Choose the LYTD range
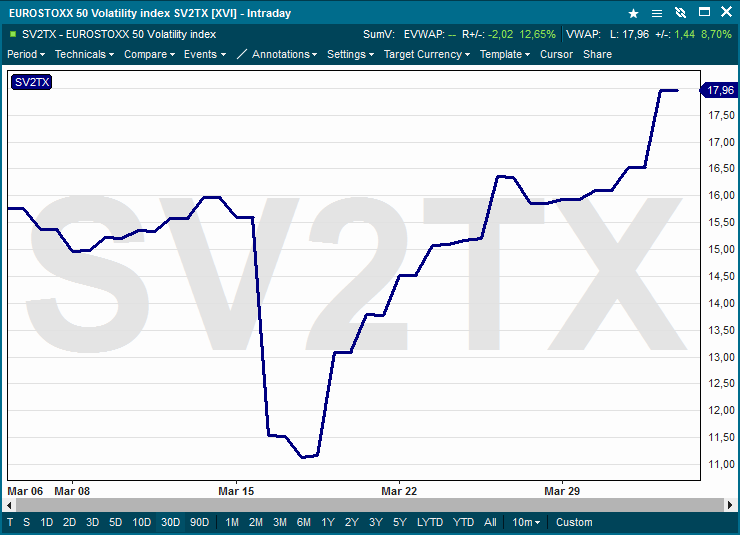 430,522
